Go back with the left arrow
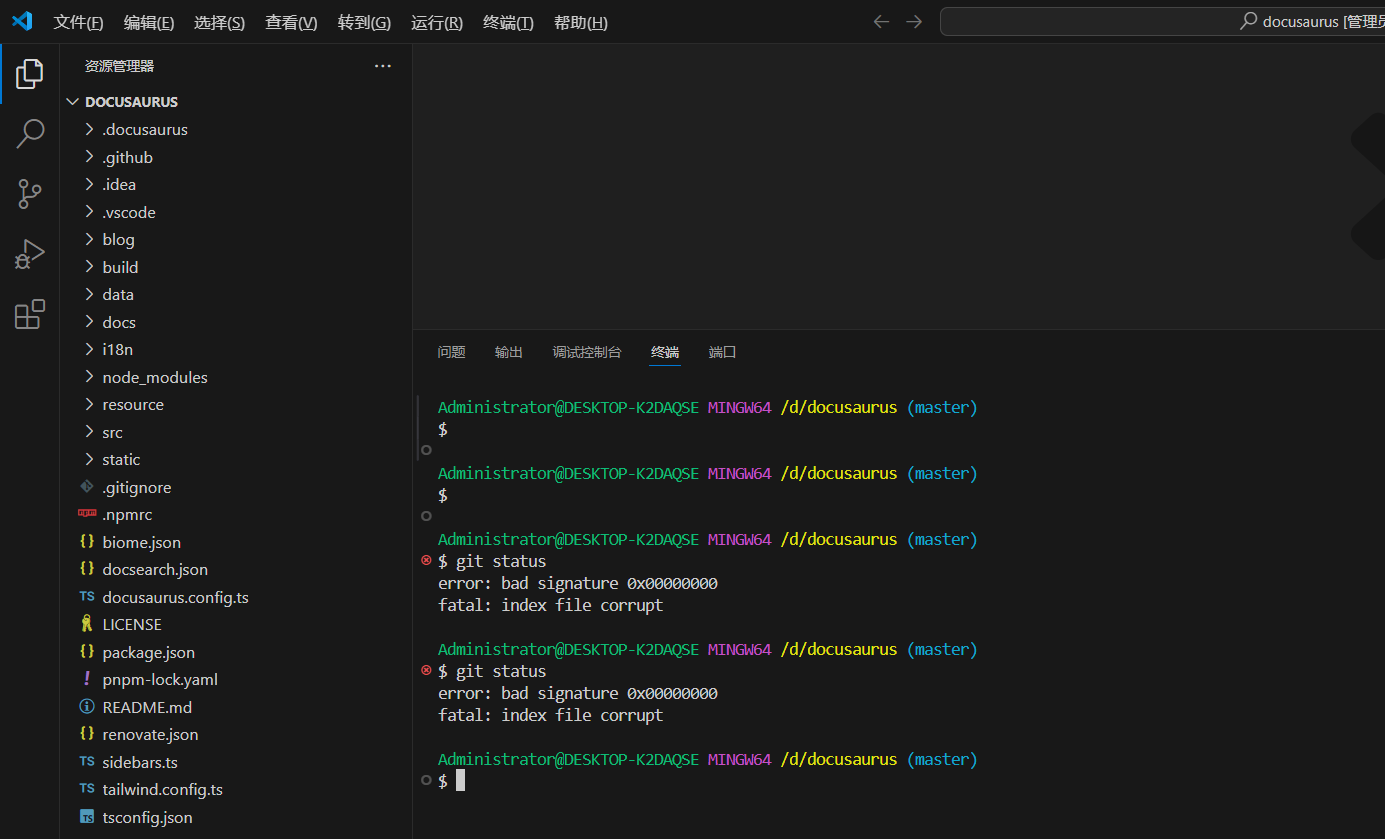The image size is (1385, 839). [881, 22]
